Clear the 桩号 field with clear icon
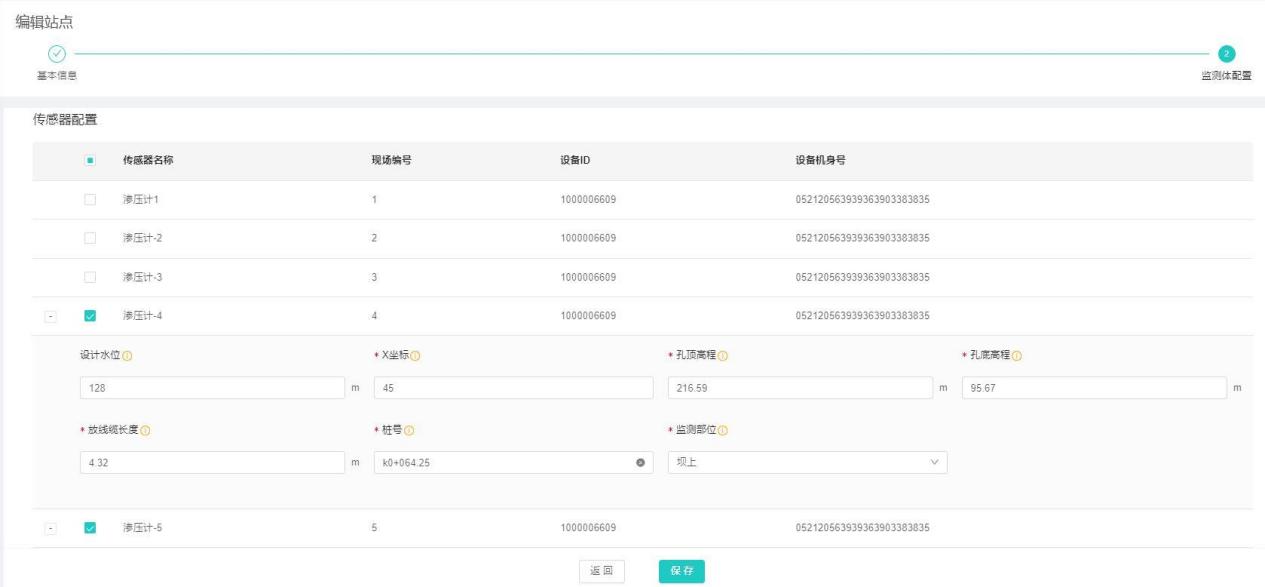Screen dimensions: 1265x587 tap(639, 462)
